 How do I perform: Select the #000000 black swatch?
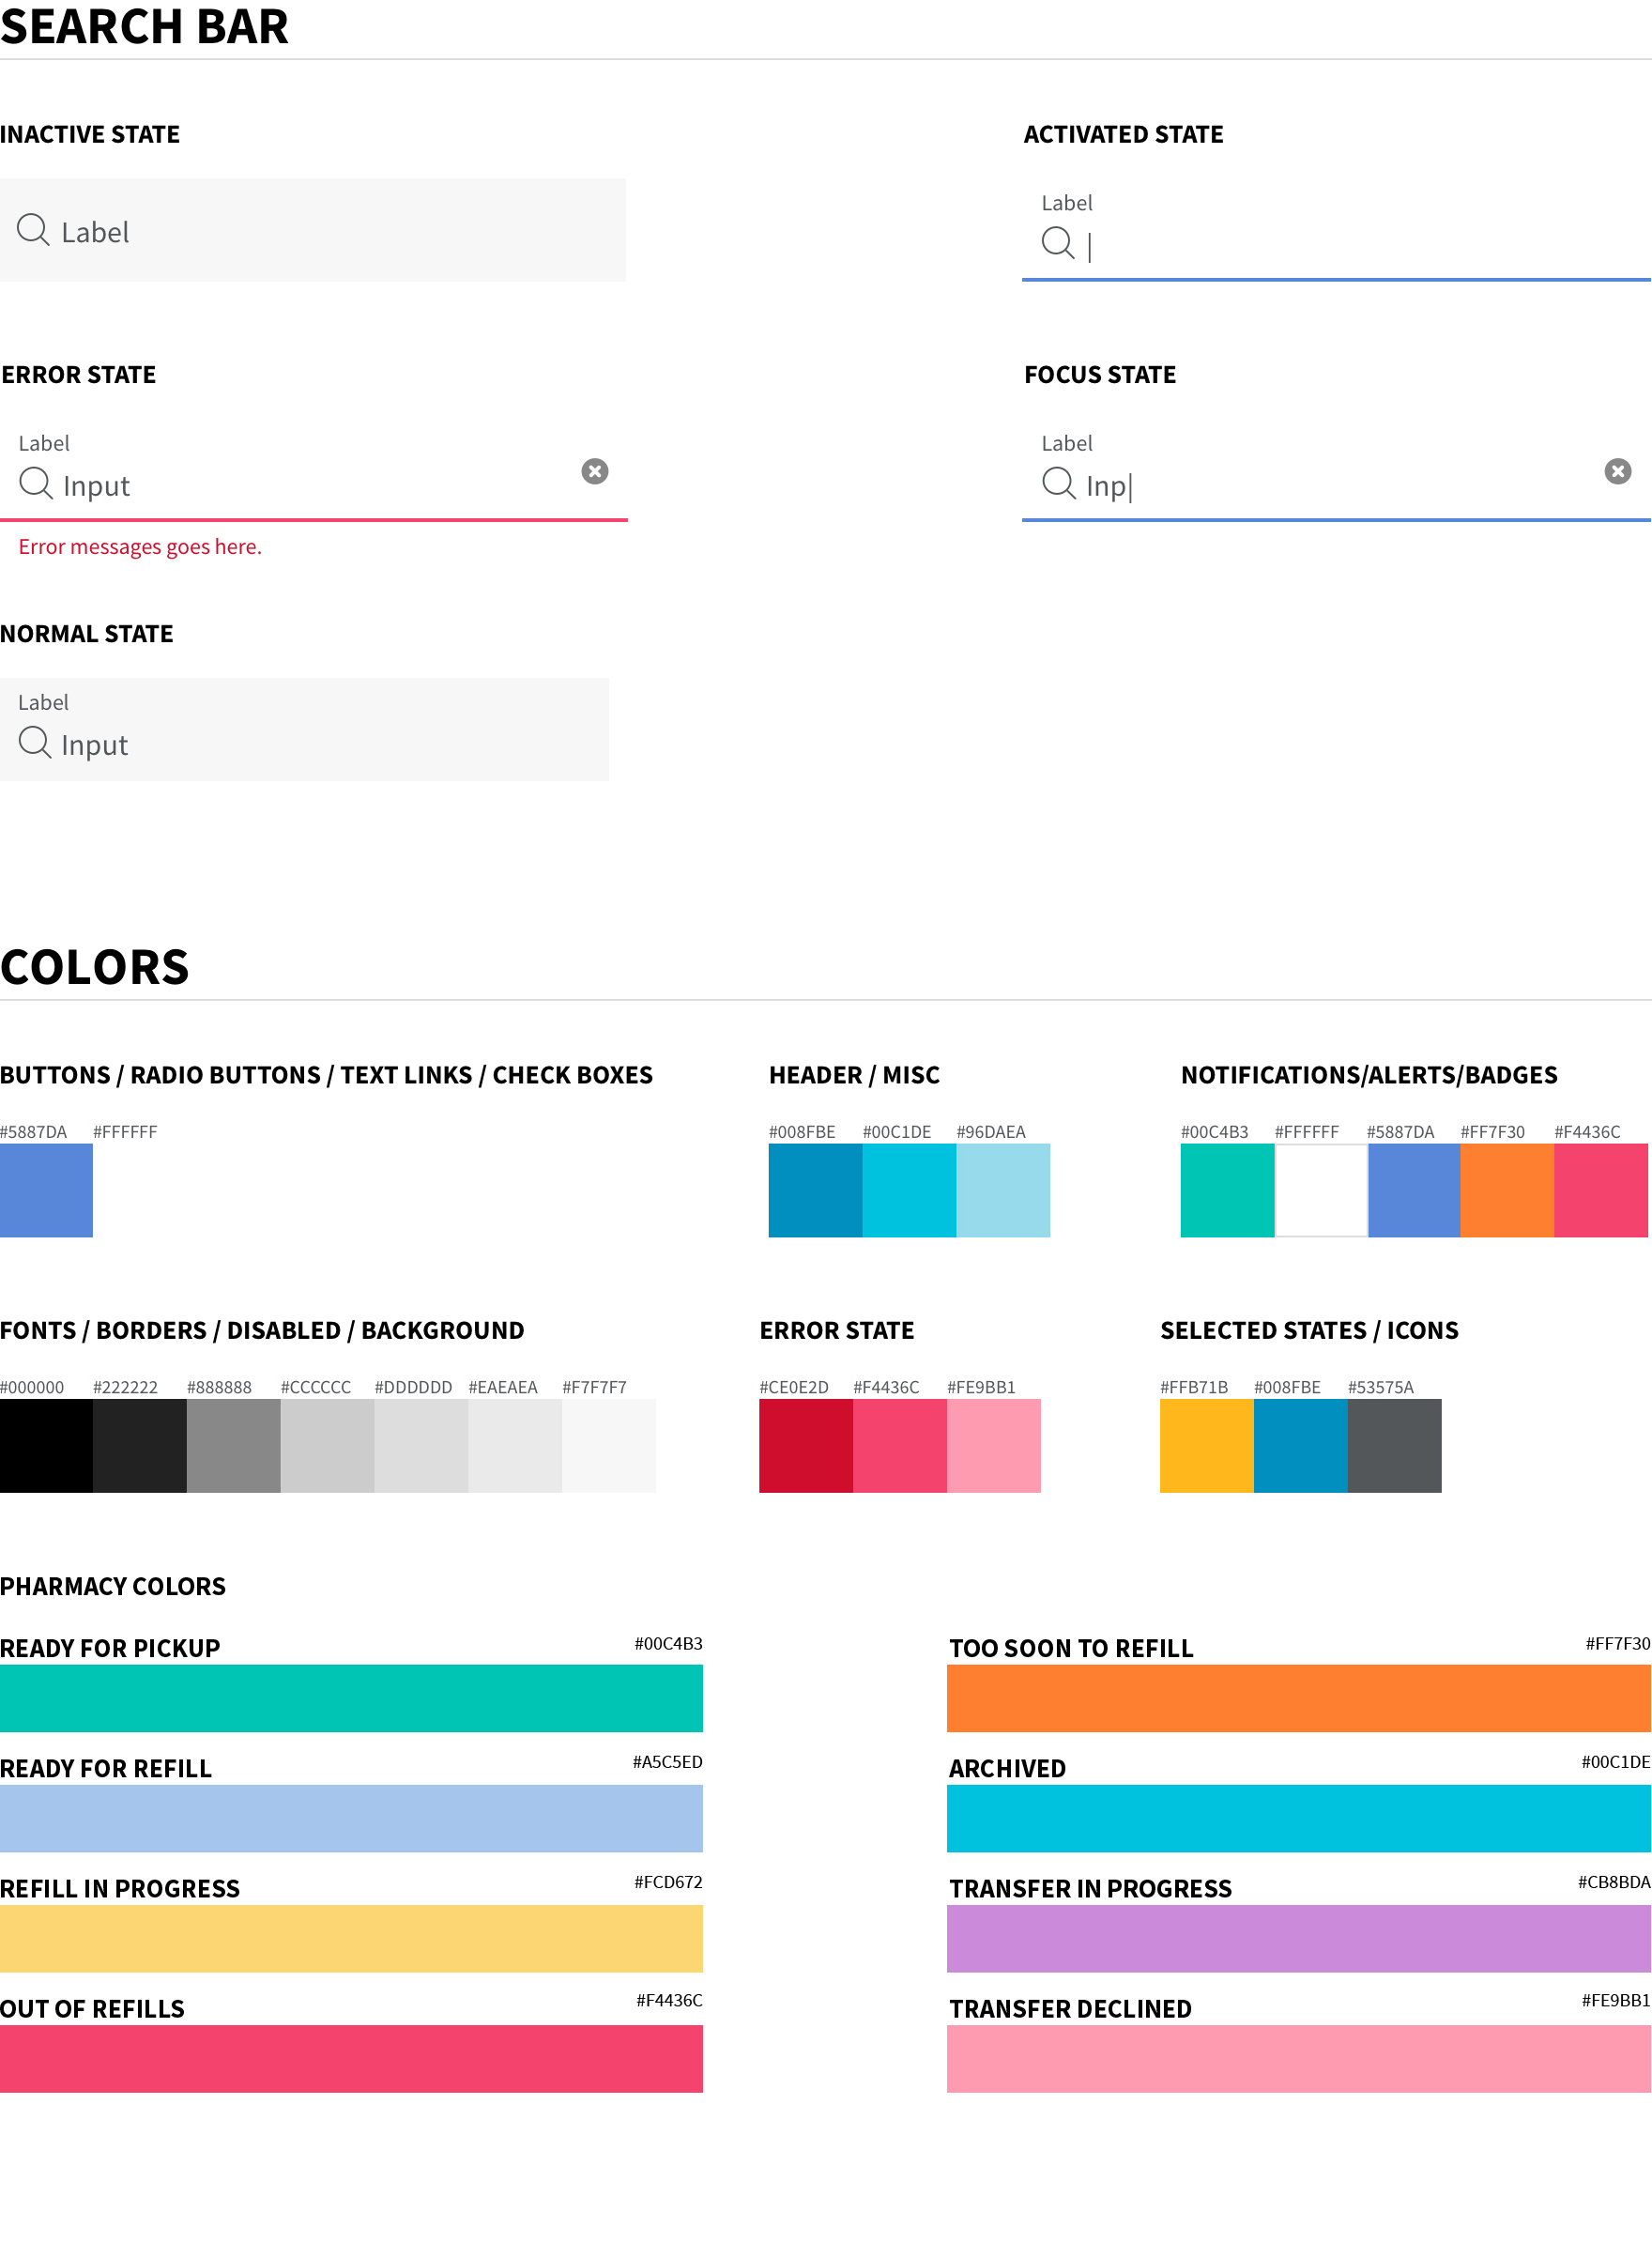coord(46,1446)
